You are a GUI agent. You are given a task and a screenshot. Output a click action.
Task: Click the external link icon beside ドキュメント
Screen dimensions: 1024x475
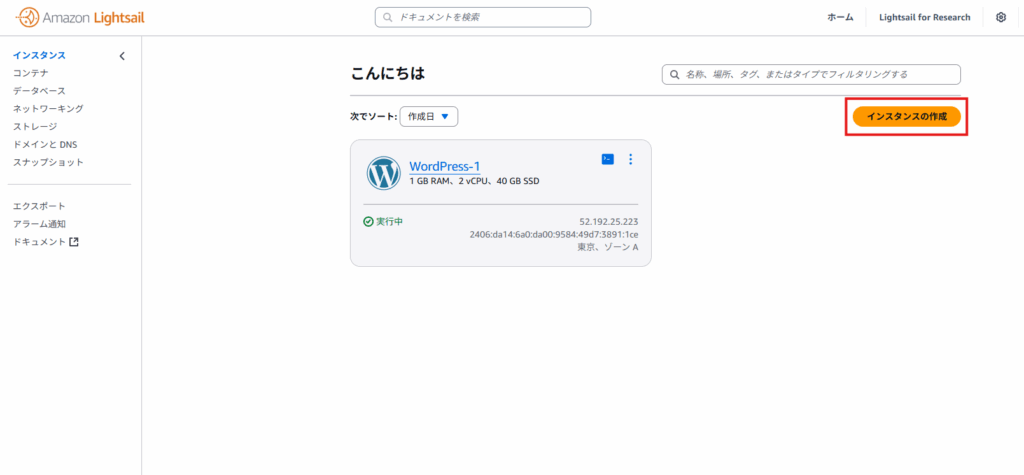[x=74, y=242]
